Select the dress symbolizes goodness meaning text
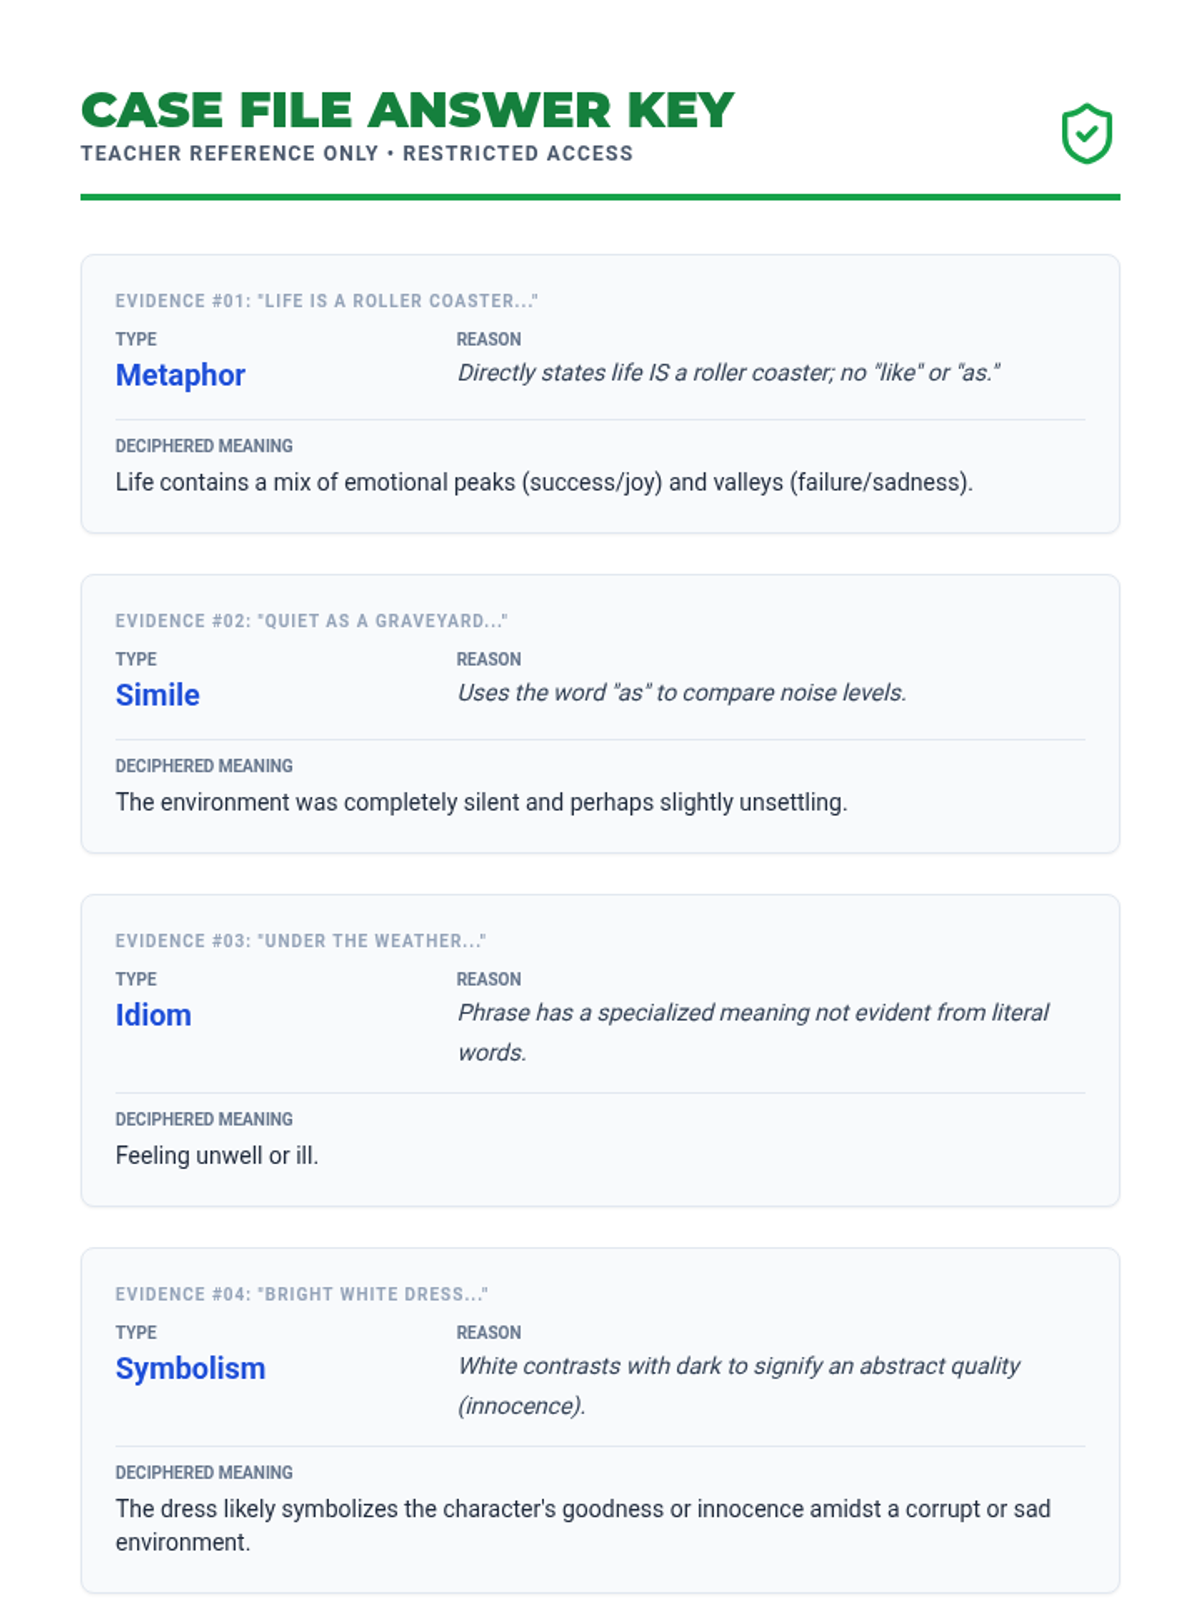 [583, 1525]
